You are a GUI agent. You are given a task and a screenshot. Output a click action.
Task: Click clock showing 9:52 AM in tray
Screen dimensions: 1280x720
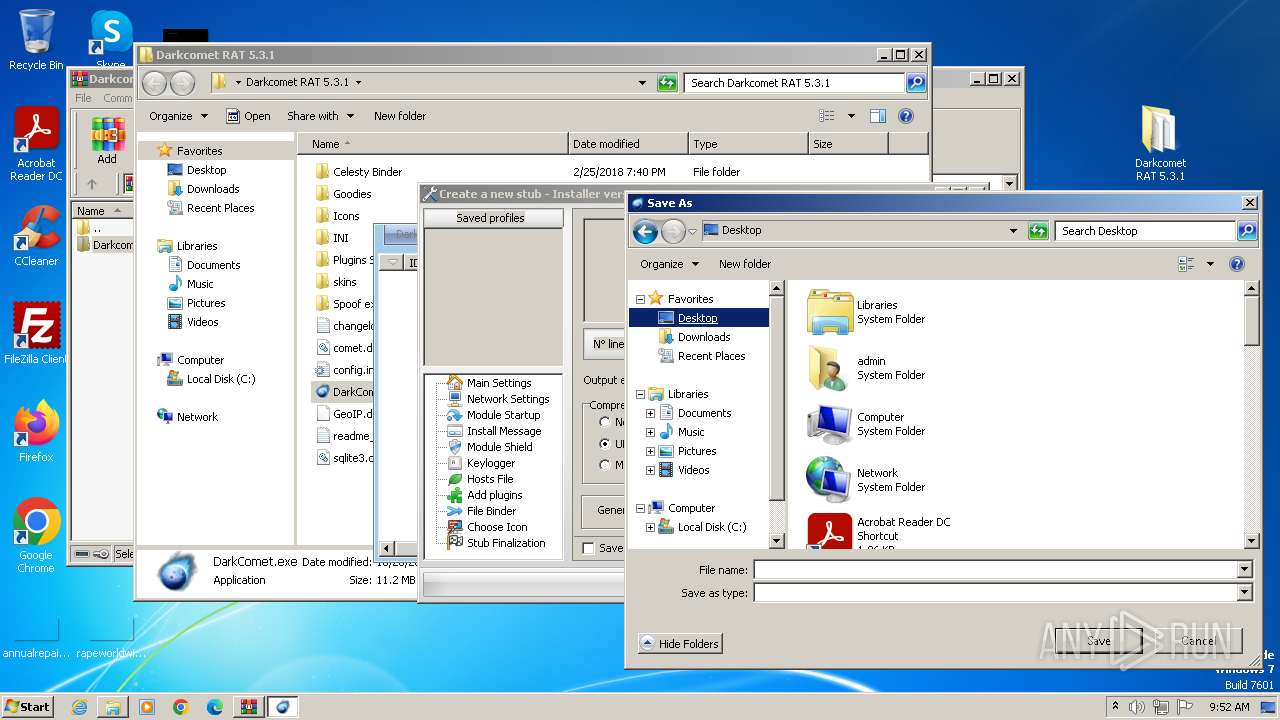(x=1229, y=707)
